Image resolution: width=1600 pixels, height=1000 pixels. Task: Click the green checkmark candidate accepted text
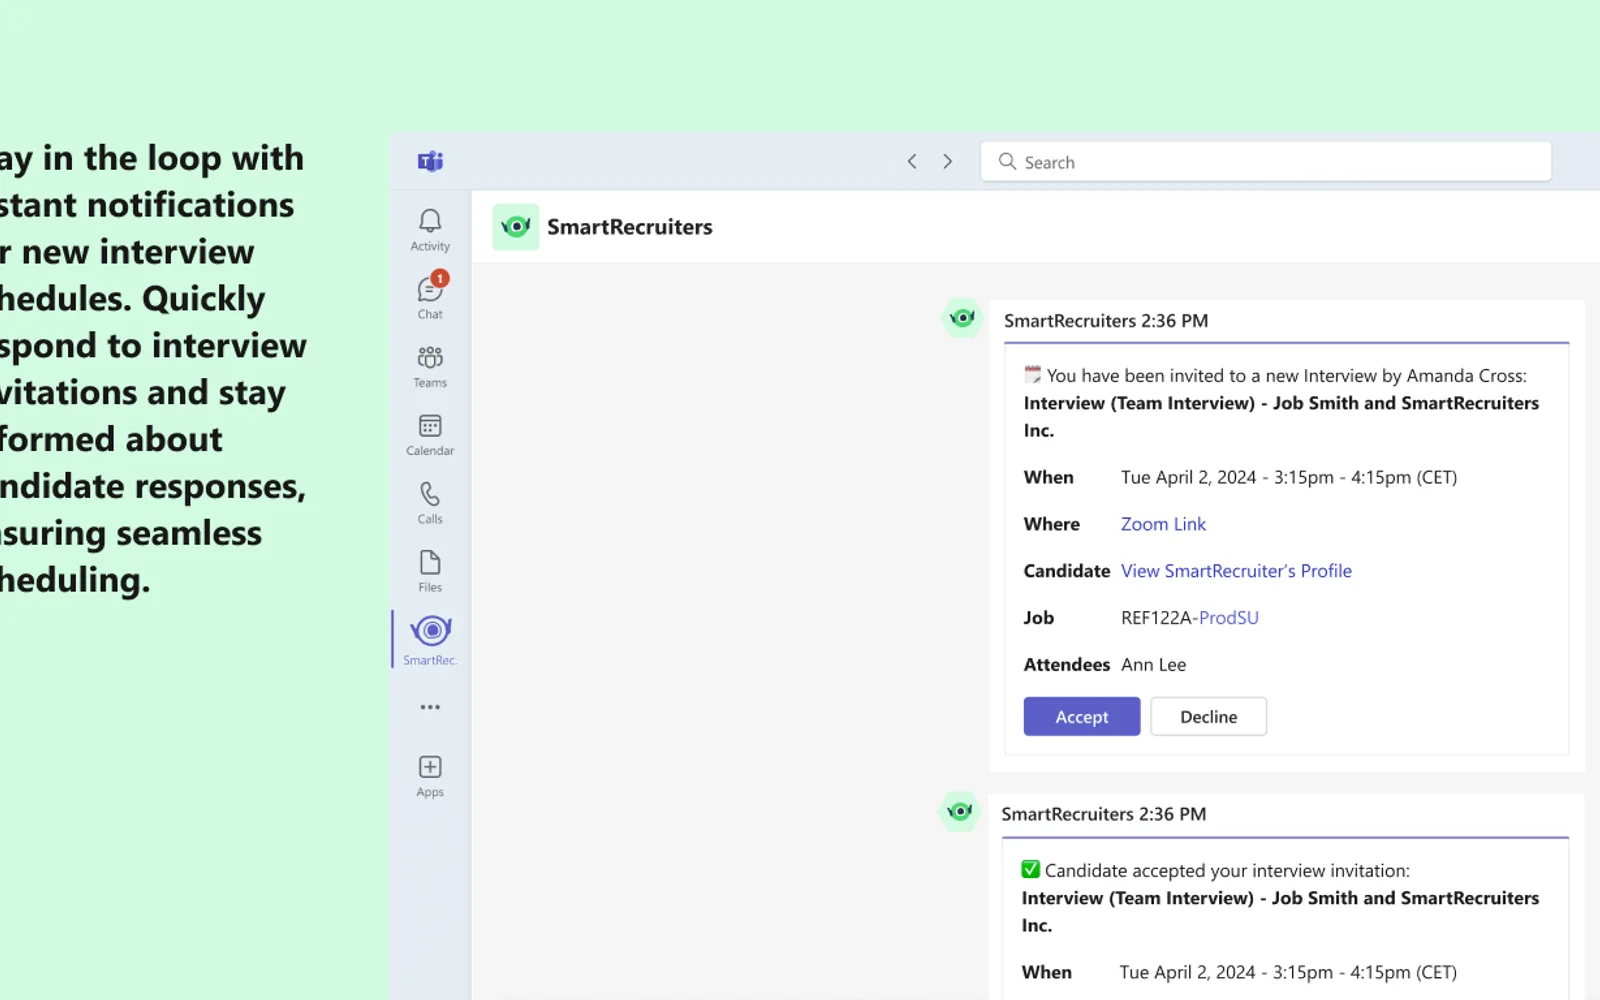point(1216,870)
